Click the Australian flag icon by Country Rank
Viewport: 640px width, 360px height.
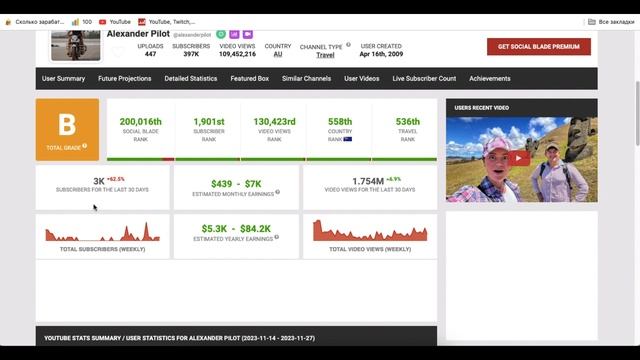click(348, 139)
